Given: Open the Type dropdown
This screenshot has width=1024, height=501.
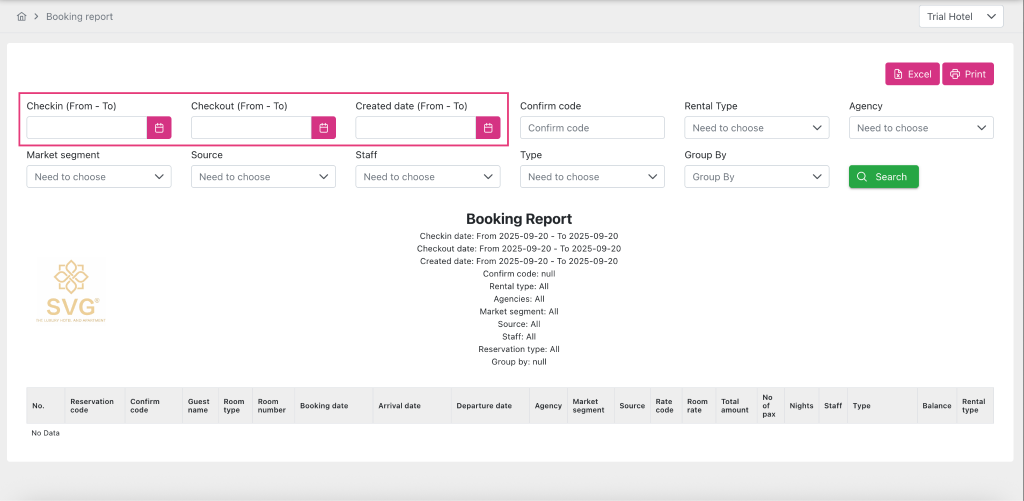Looking at the screenshot, I should coord(592,177).
